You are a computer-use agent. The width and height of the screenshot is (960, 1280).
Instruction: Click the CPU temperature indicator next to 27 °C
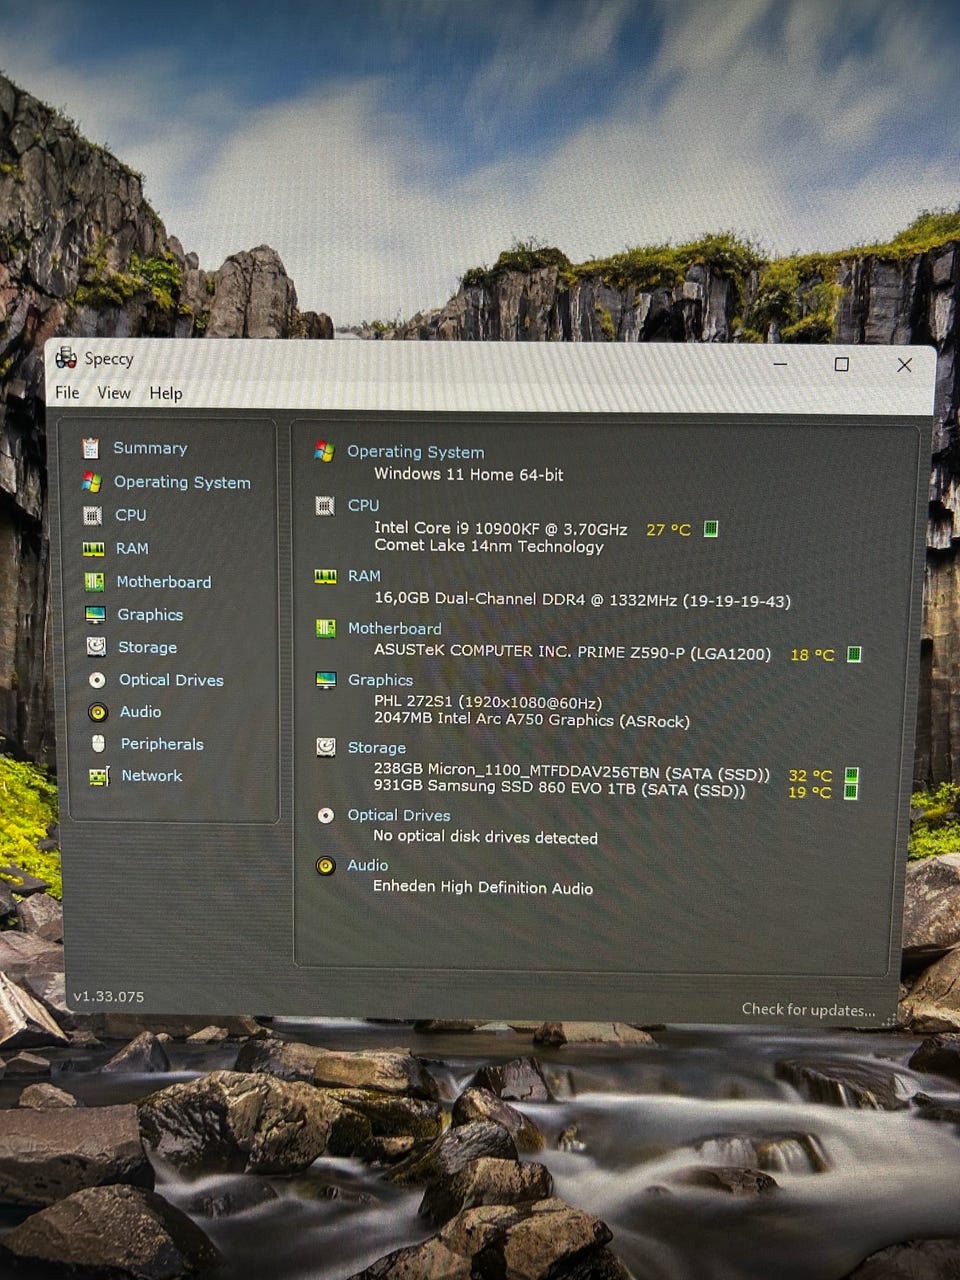coord(711,528)
